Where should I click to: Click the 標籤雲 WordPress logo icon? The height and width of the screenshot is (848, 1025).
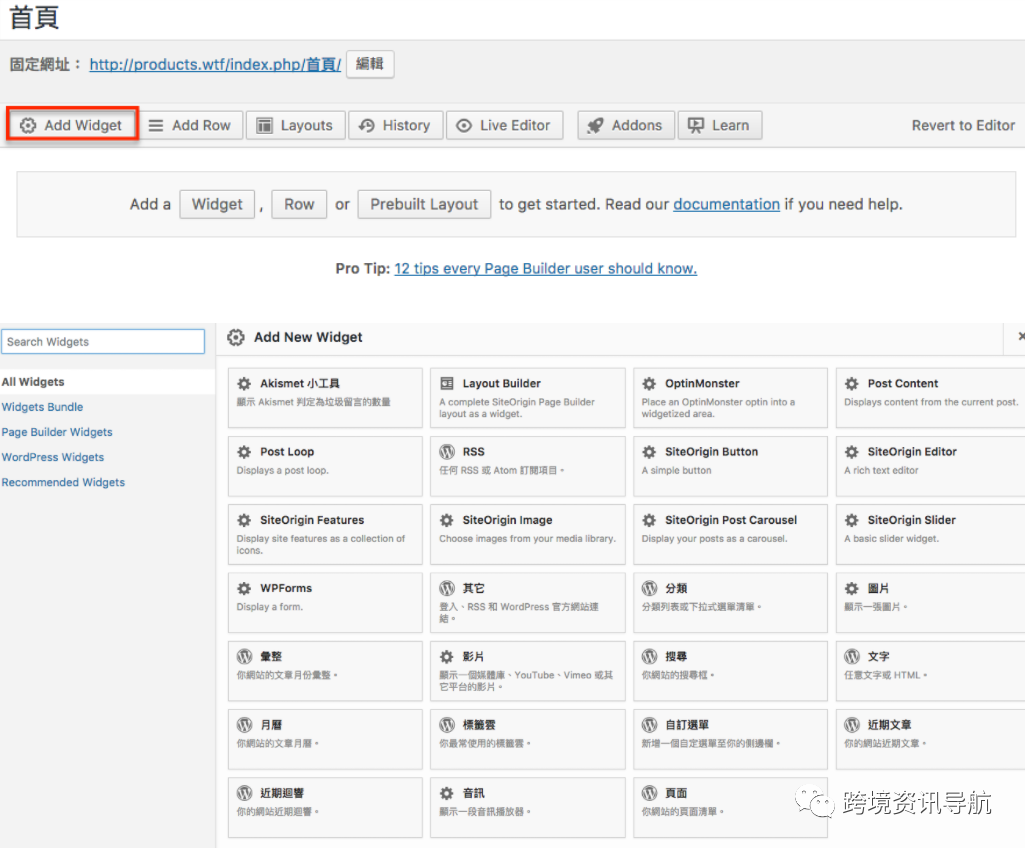(446, 725)
